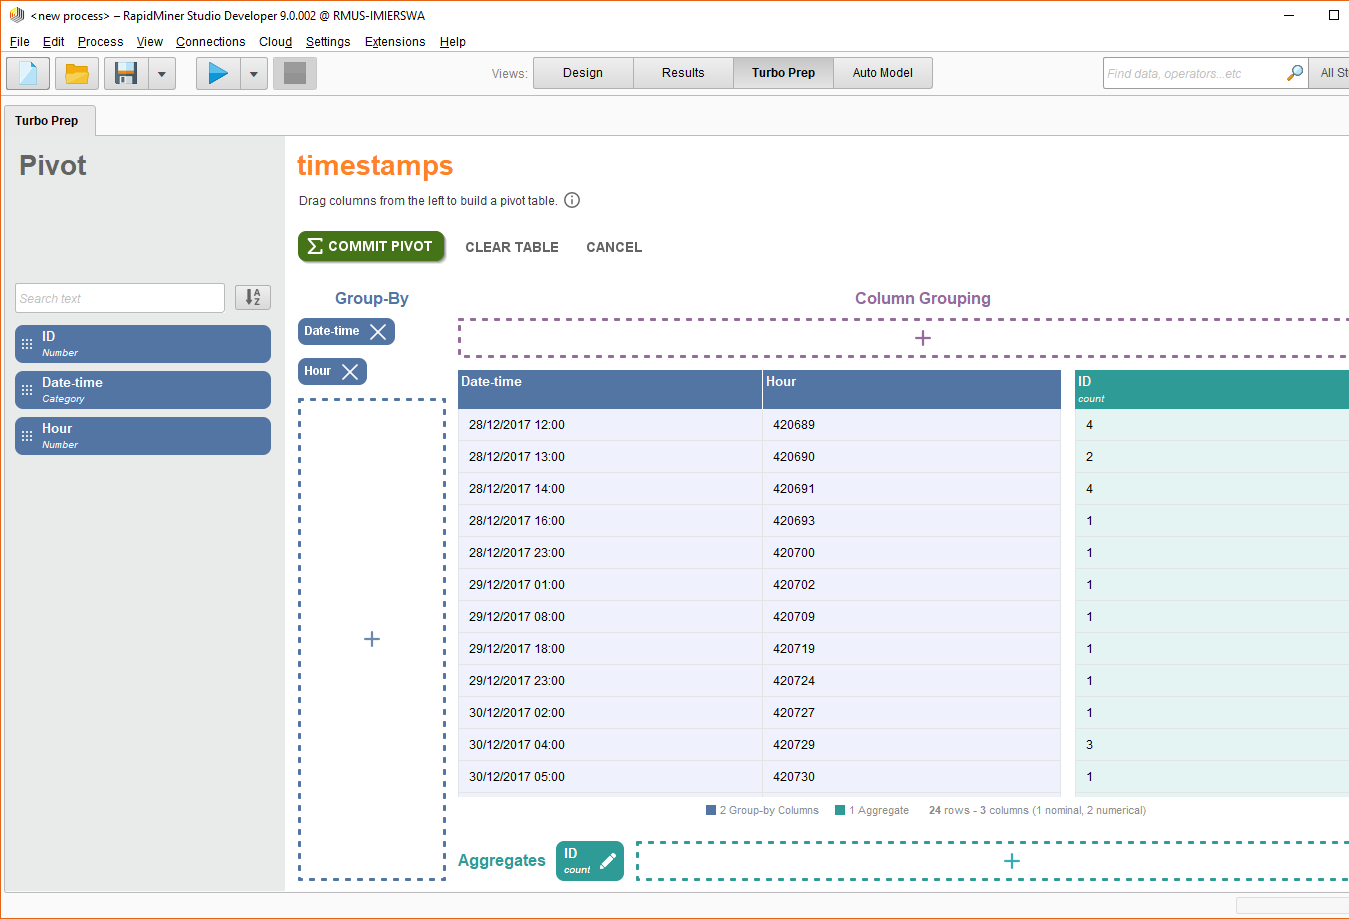Add a Group-By column with the blue plus

point(372,639)
